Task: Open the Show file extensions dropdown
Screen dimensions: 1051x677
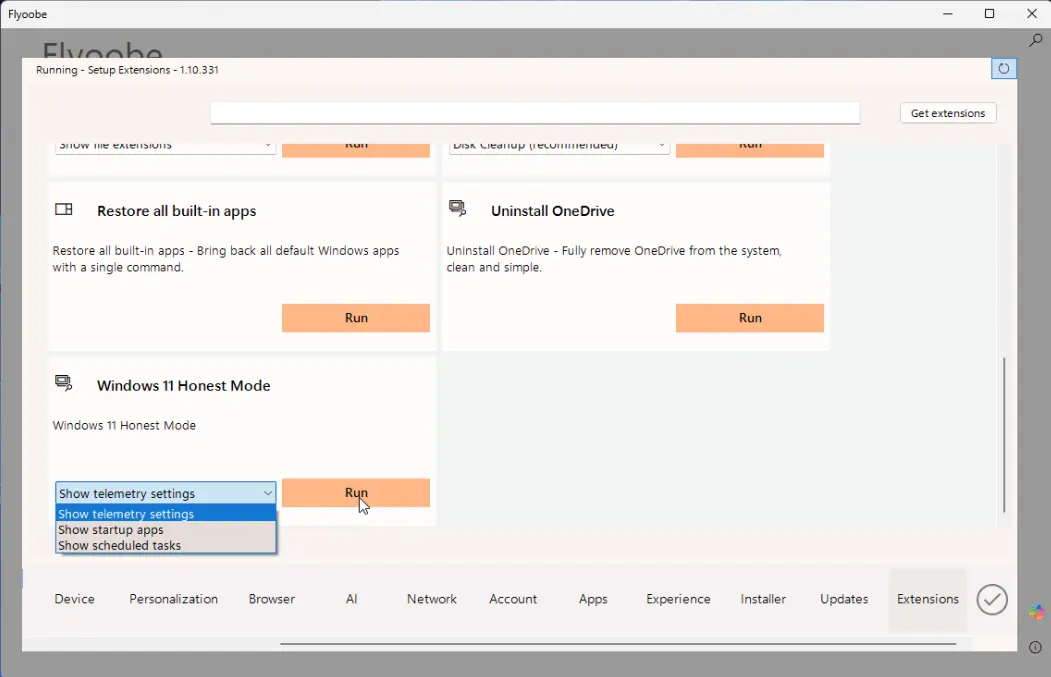Action: (166, 147)
